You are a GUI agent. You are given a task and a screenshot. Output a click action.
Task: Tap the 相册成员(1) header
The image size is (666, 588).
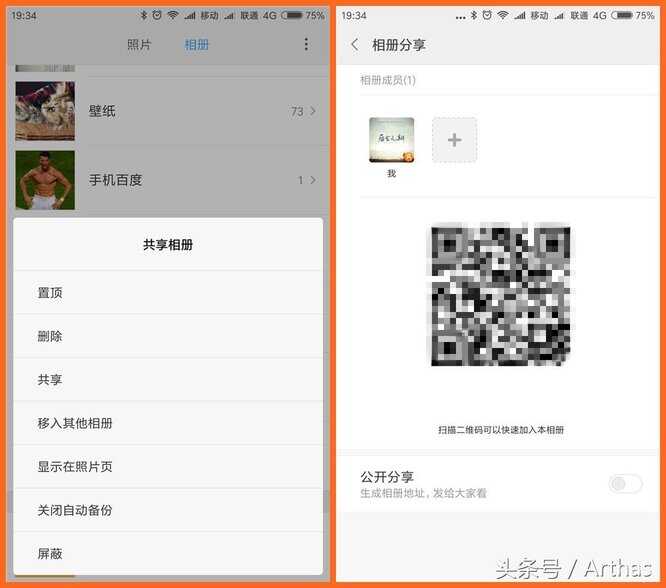click(388, 80)
